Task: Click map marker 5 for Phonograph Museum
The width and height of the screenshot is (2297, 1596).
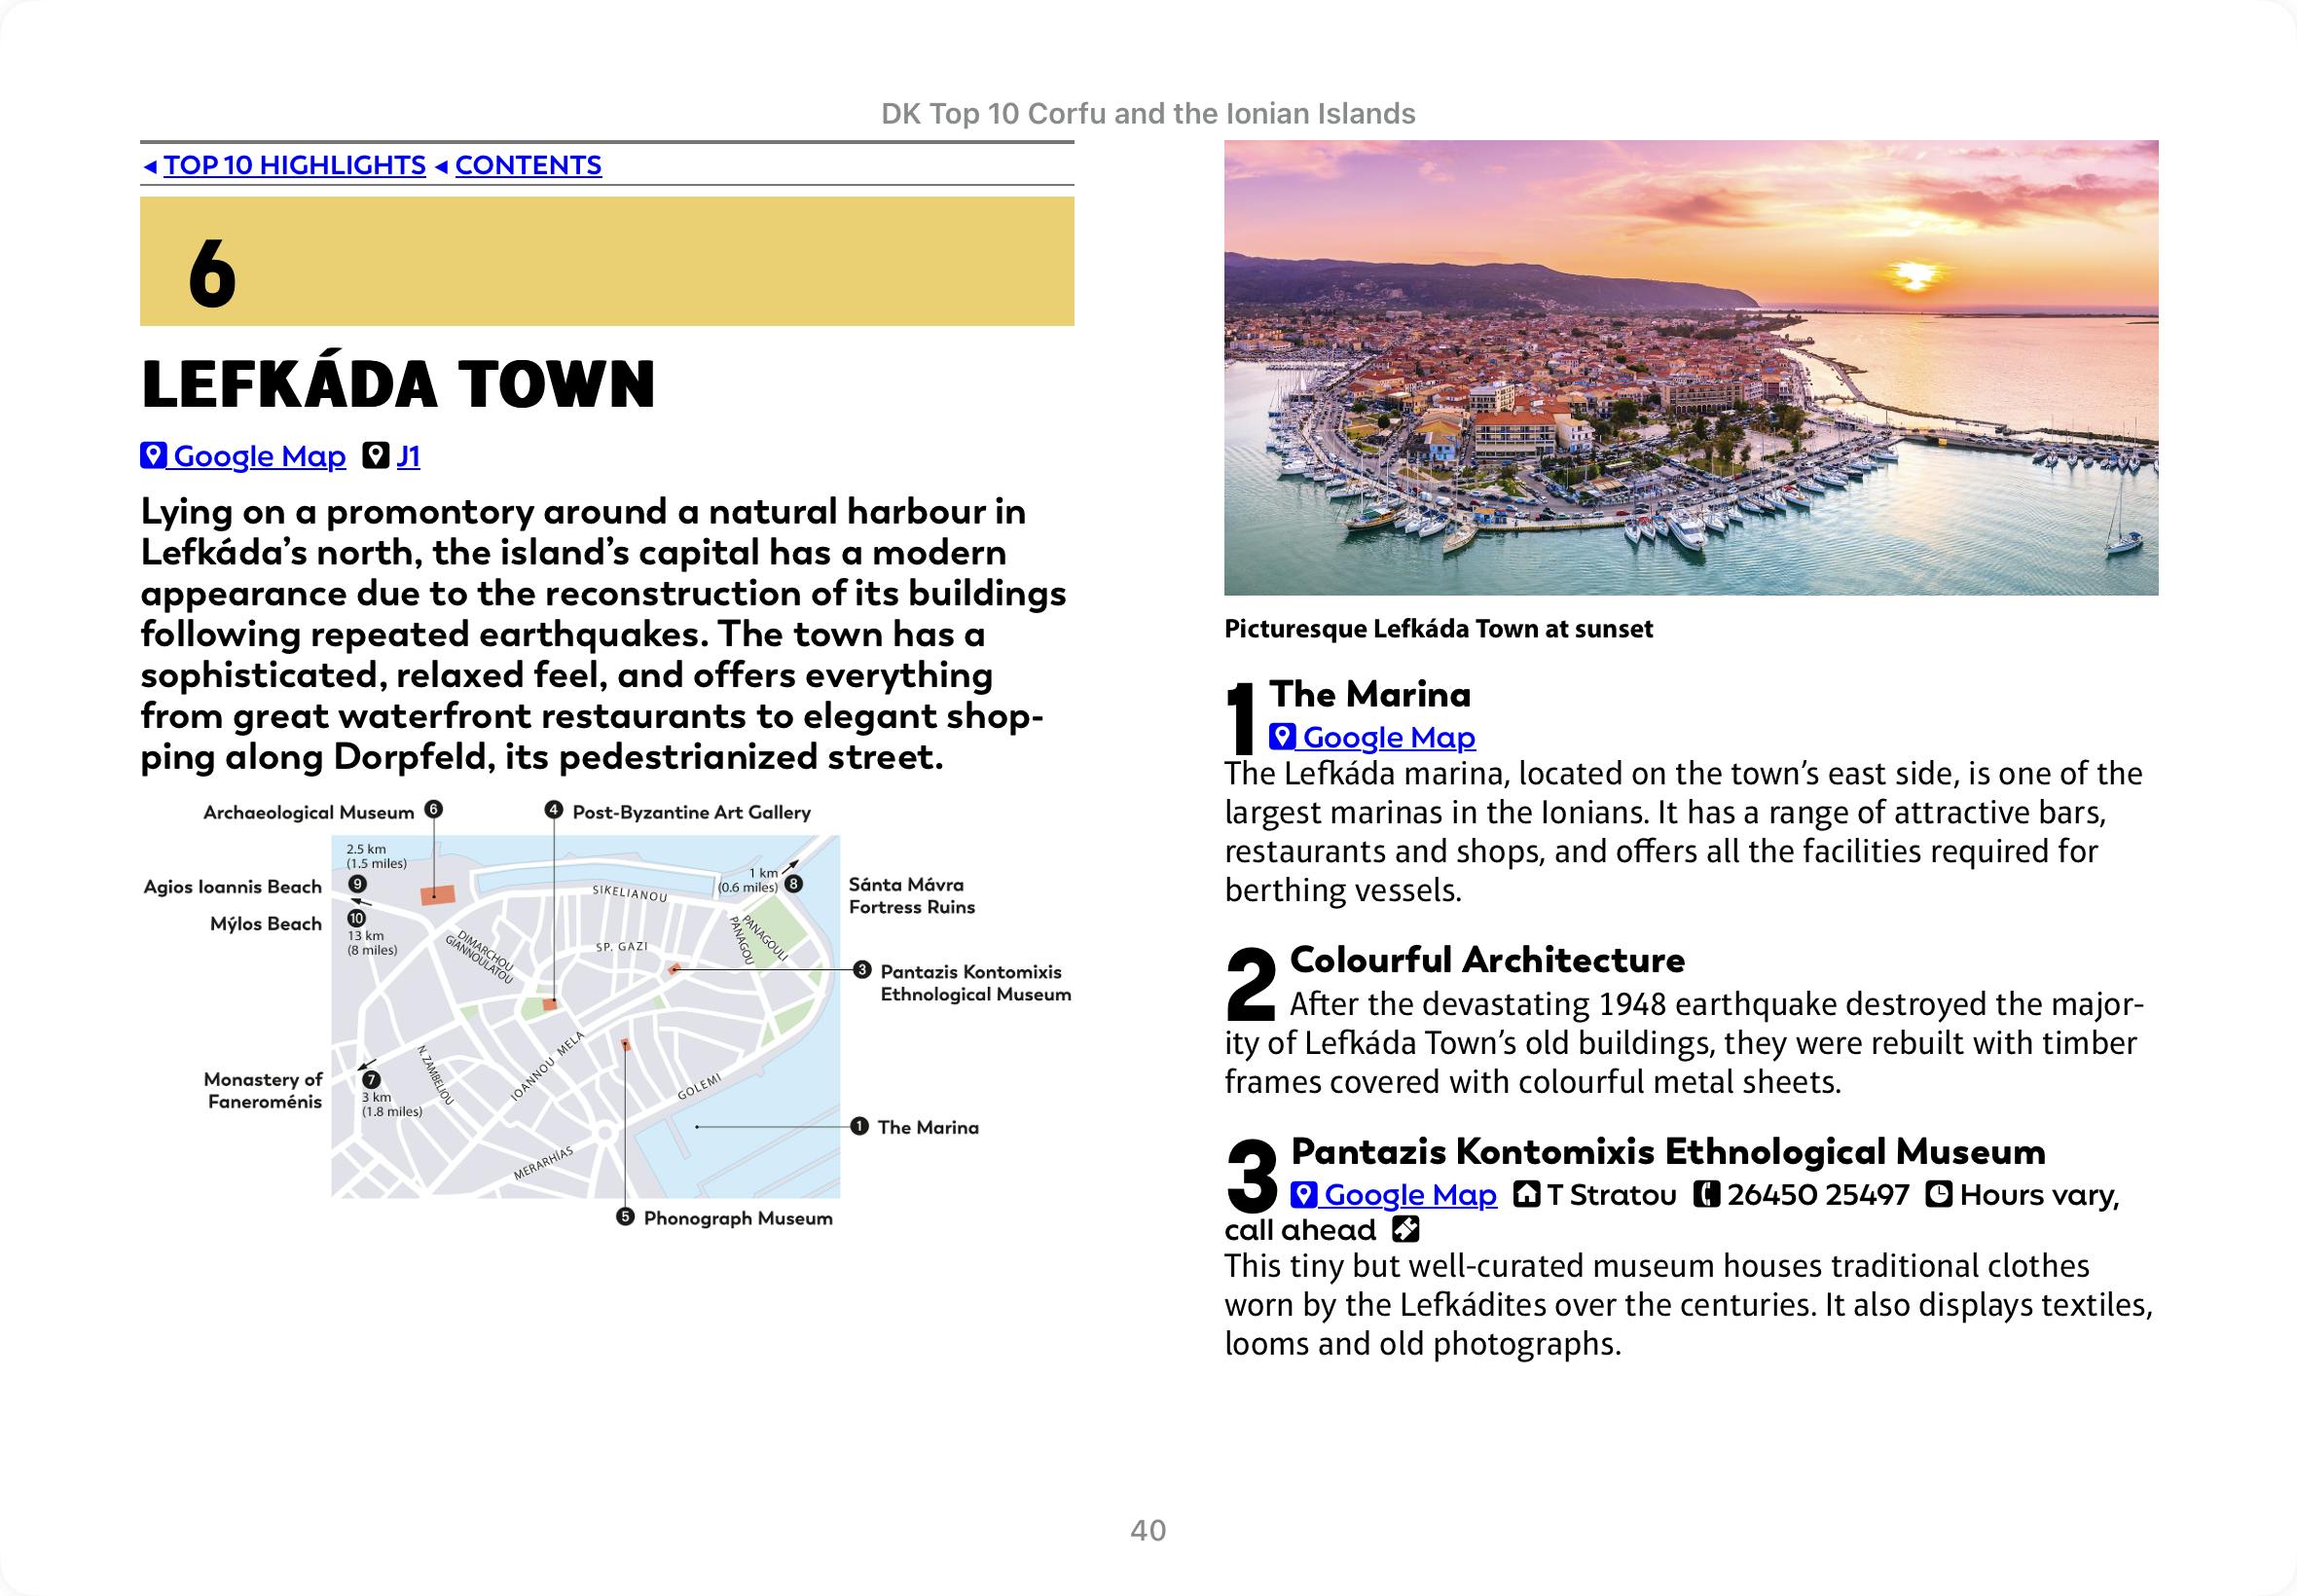Action: pos(625,1217)
